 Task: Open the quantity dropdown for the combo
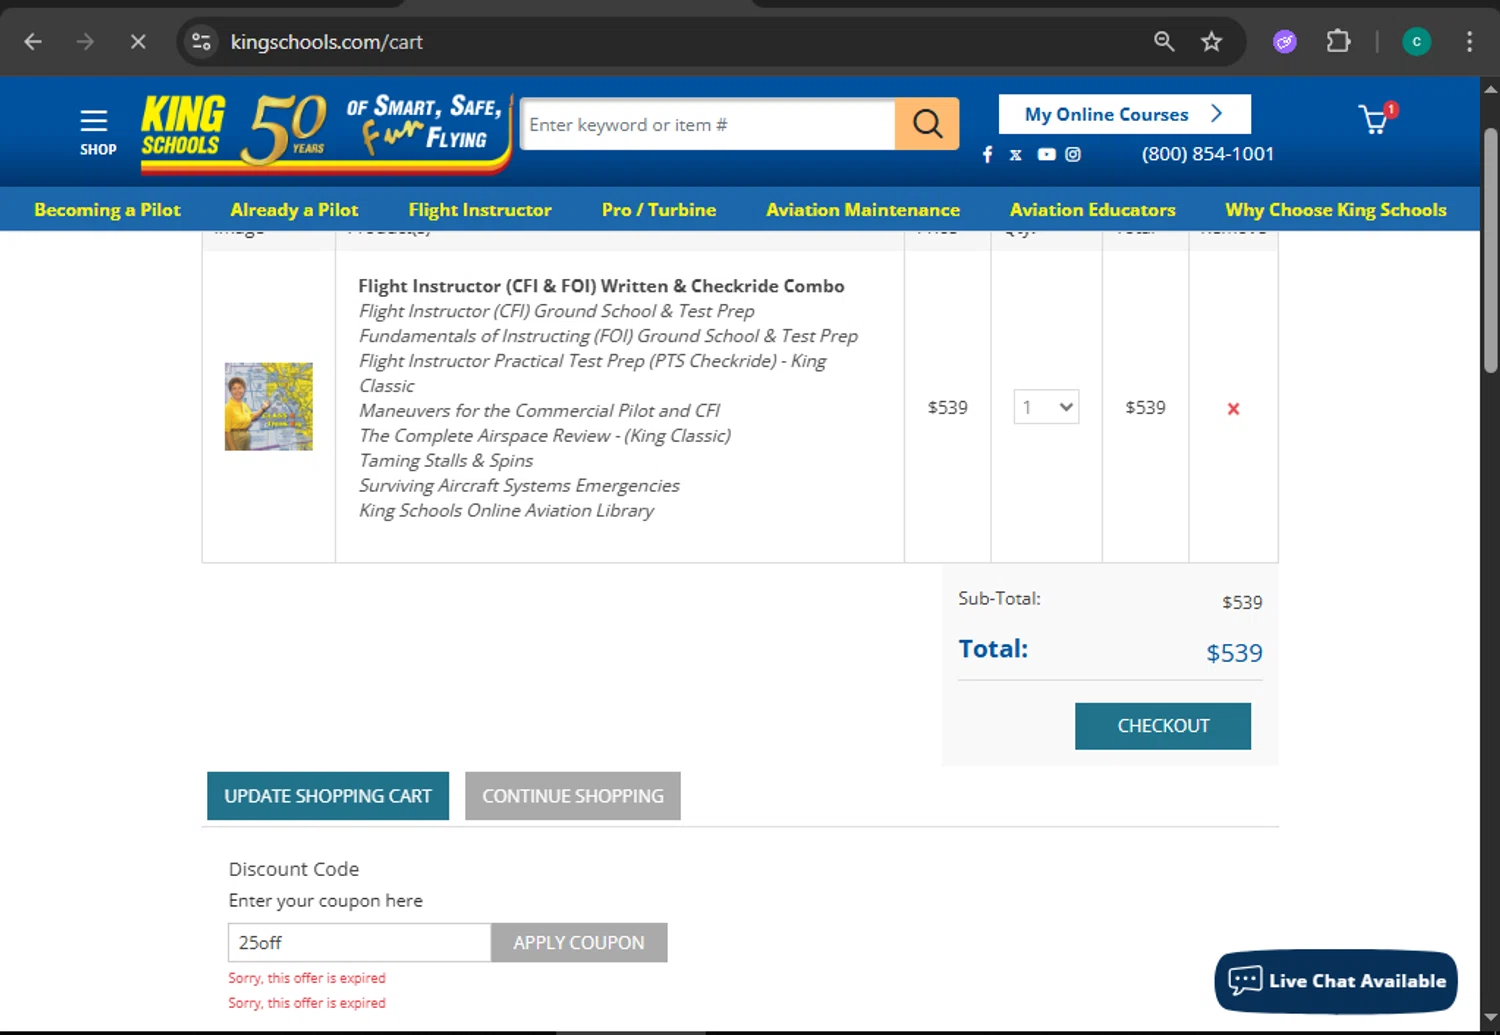1046,407
